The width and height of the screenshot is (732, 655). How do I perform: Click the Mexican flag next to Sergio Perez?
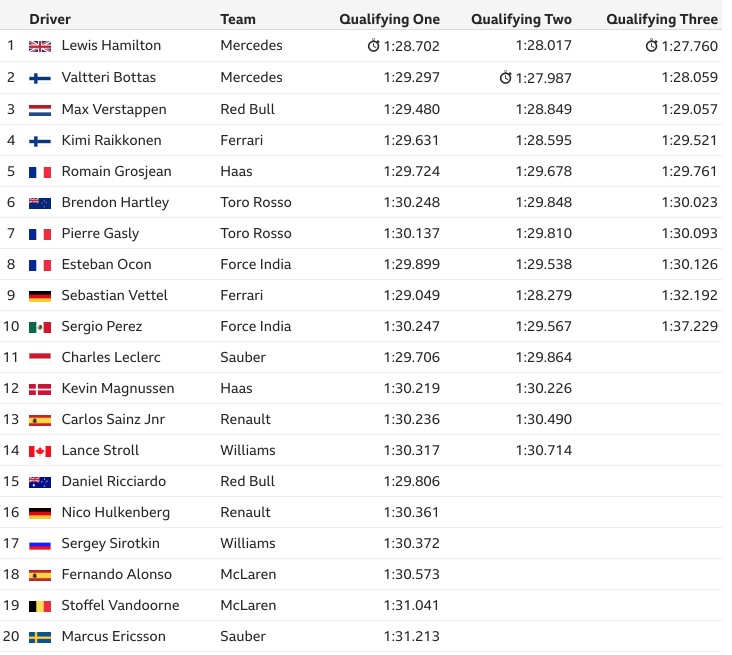(40, 327)
